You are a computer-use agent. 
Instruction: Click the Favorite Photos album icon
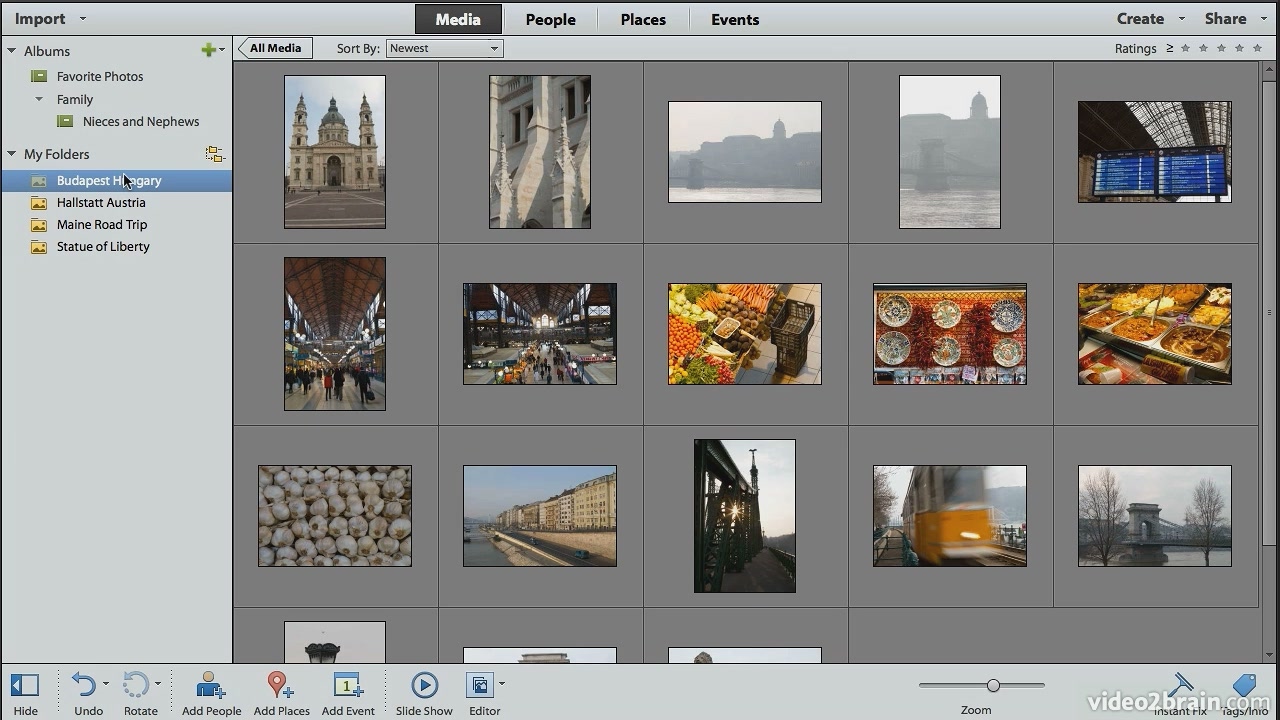click(x=39, y=76)
